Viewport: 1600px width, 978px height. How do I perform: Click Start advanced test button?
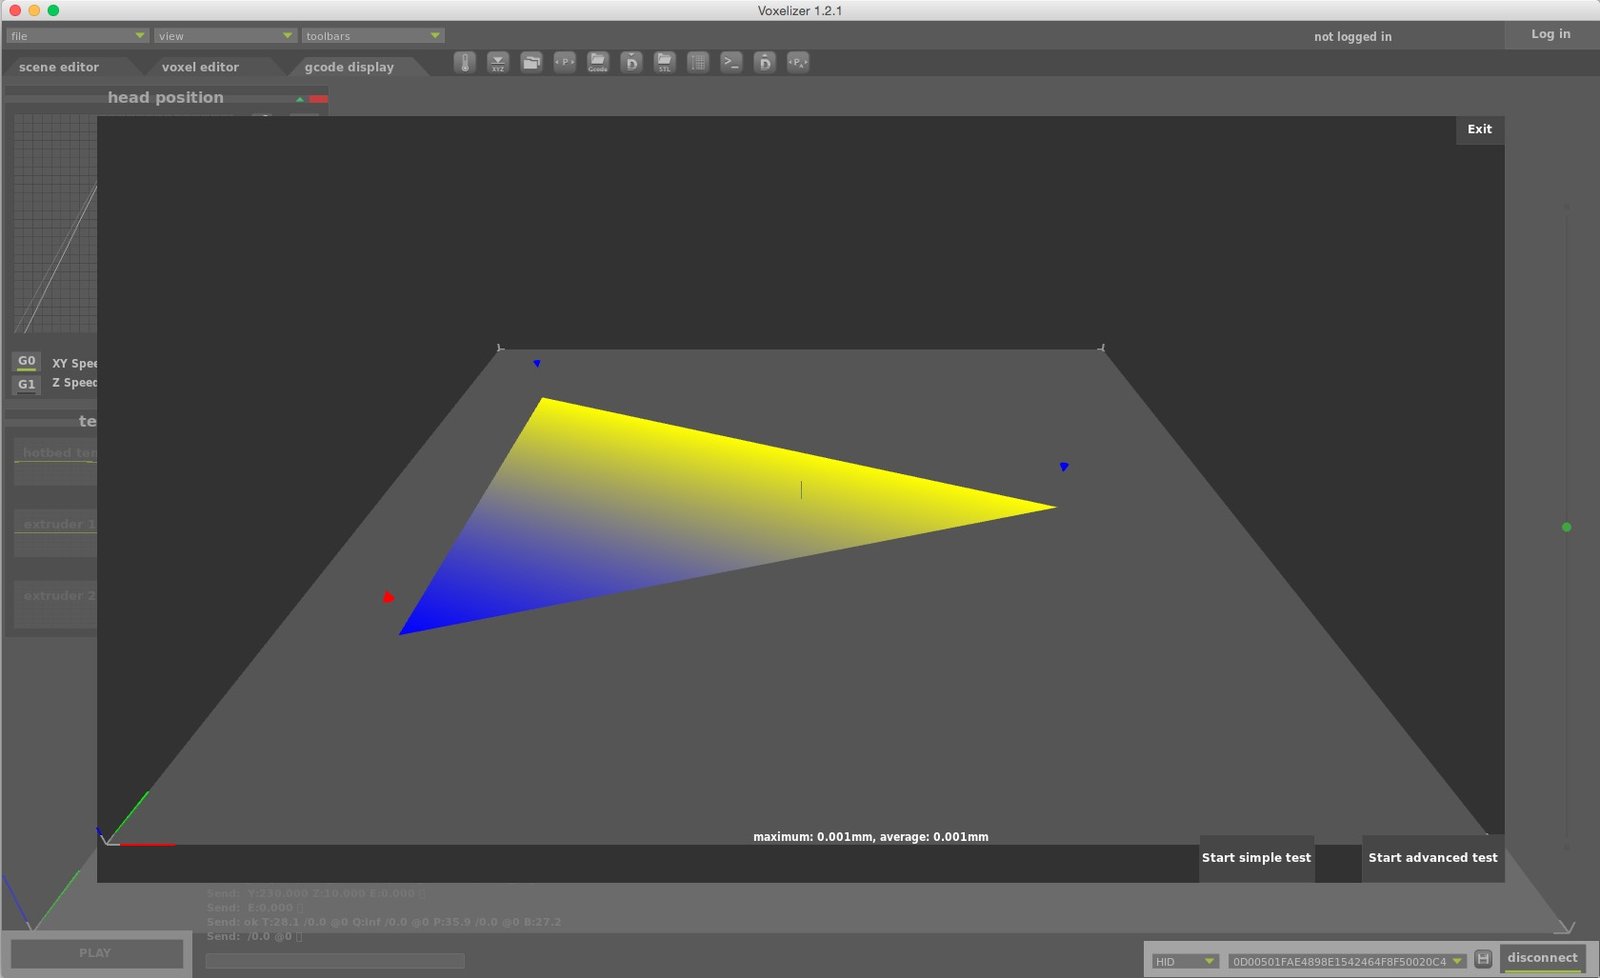(1433, 858)
